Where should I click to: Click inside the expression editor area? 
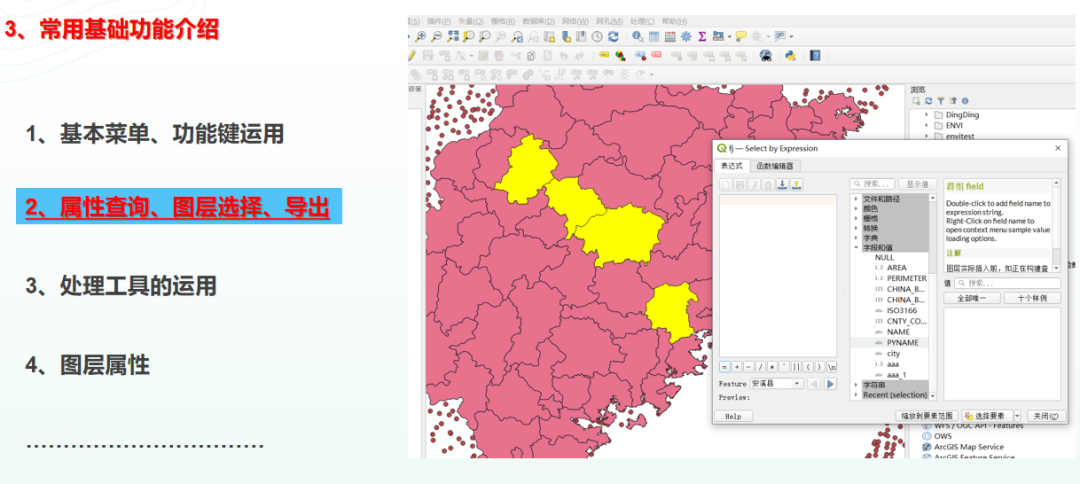pos(778,275)
